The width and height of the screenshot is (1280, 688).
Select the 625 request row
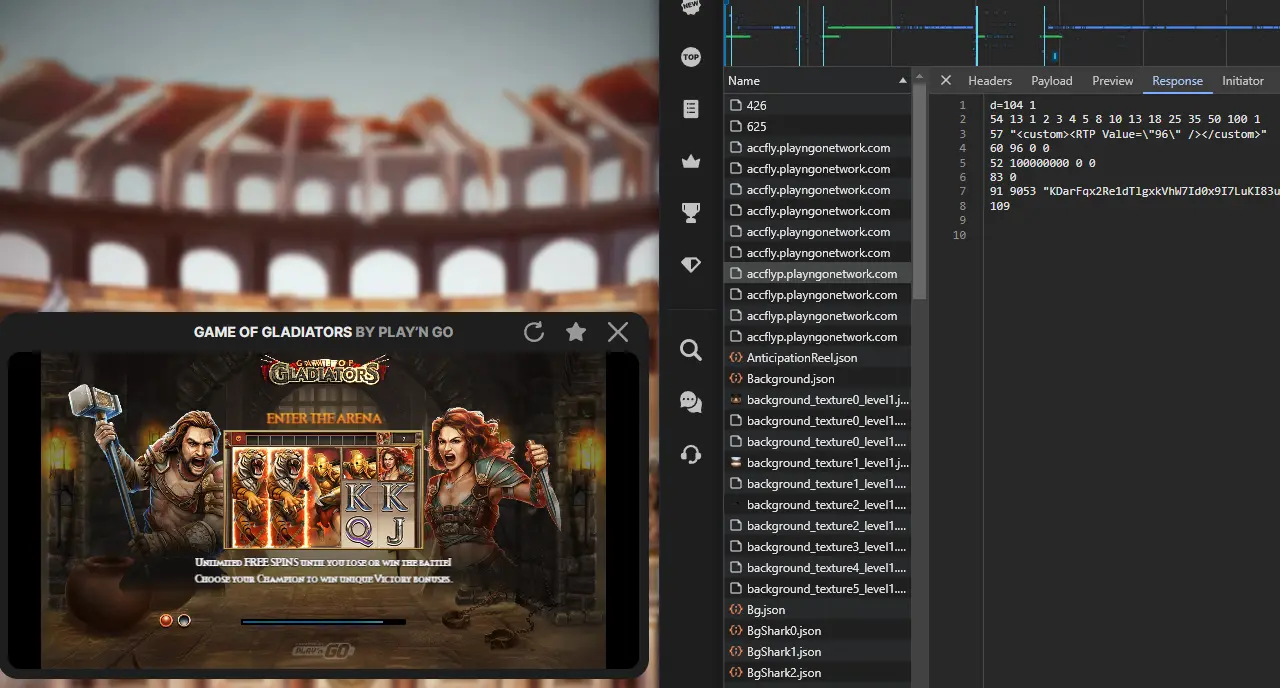[817, 126]
